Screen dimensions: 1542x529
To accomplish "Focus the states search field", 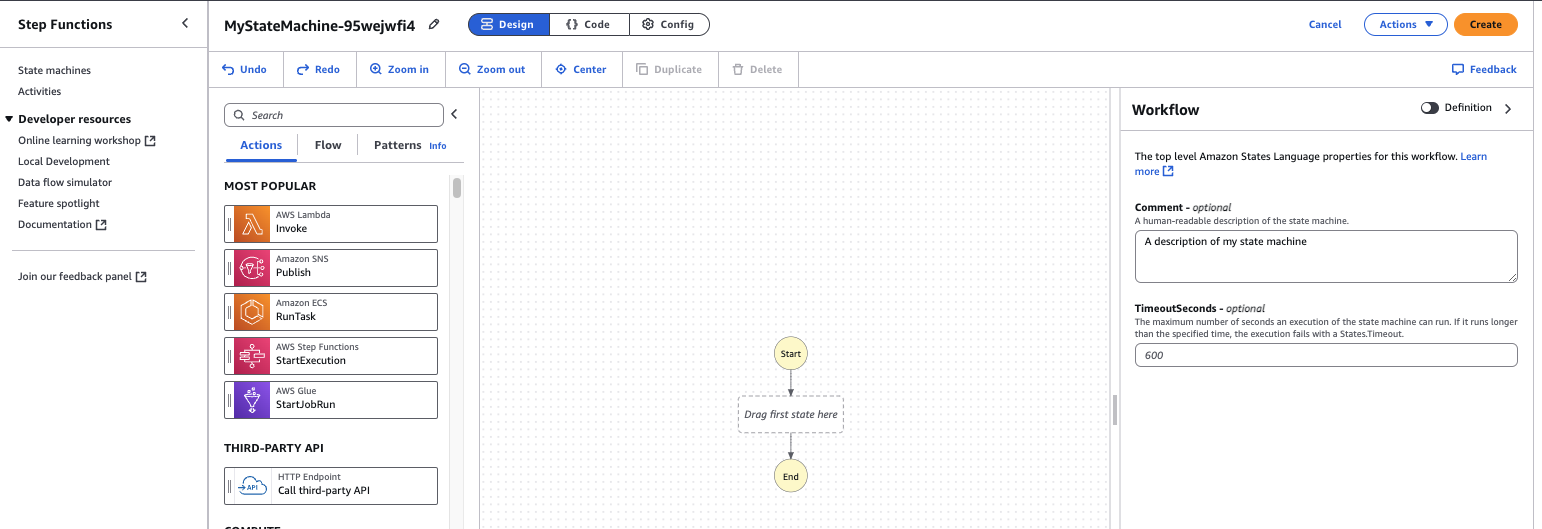I will pos(334,115).
